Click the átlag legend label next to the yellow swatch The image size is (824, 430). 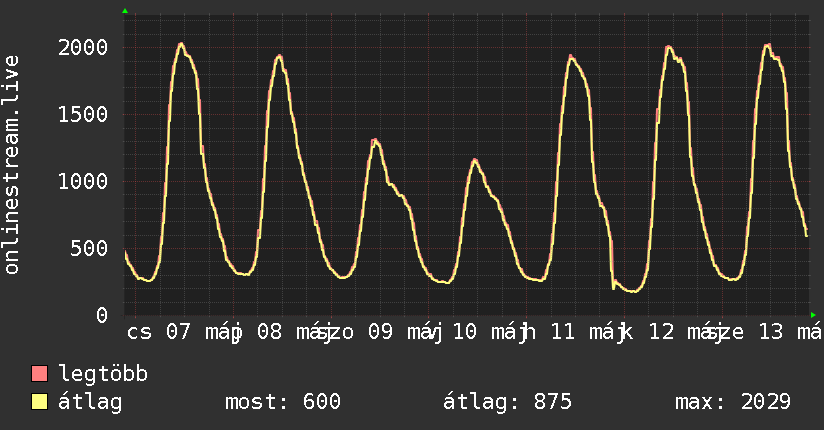(x=90, y=402)
